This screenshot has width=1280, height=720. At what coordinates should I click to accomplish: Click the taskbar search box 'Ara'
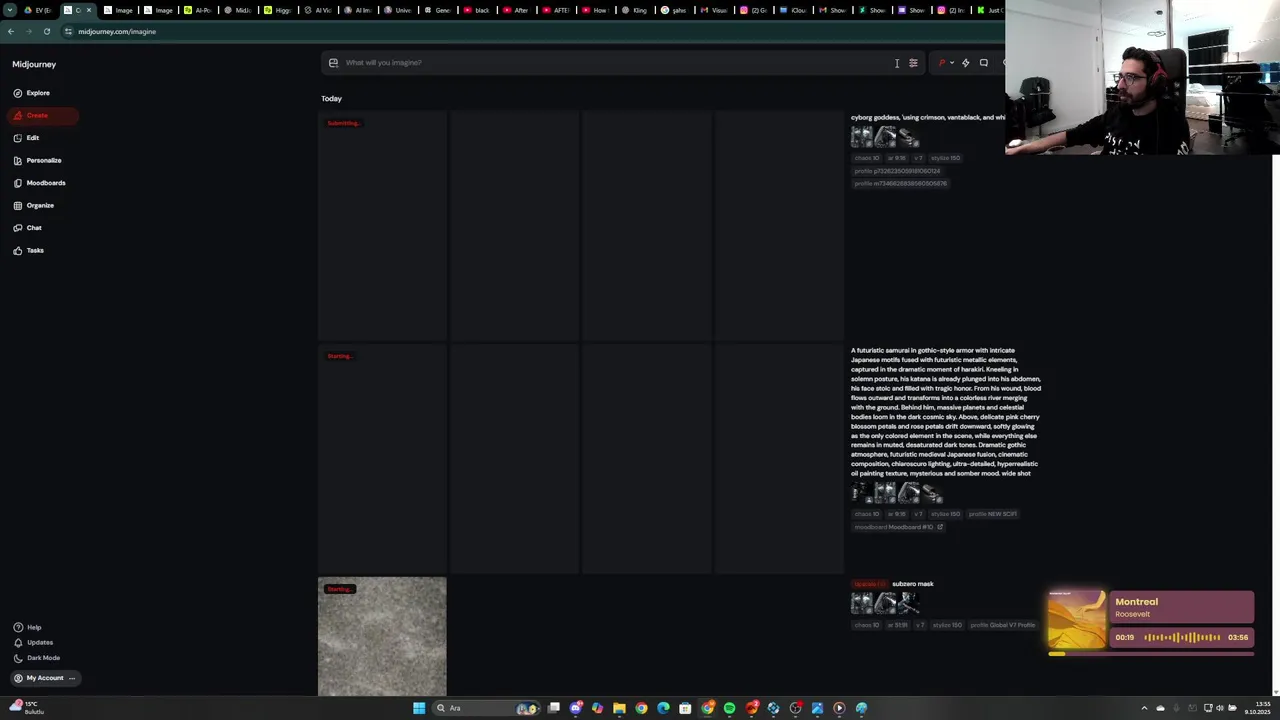(484, 708)
